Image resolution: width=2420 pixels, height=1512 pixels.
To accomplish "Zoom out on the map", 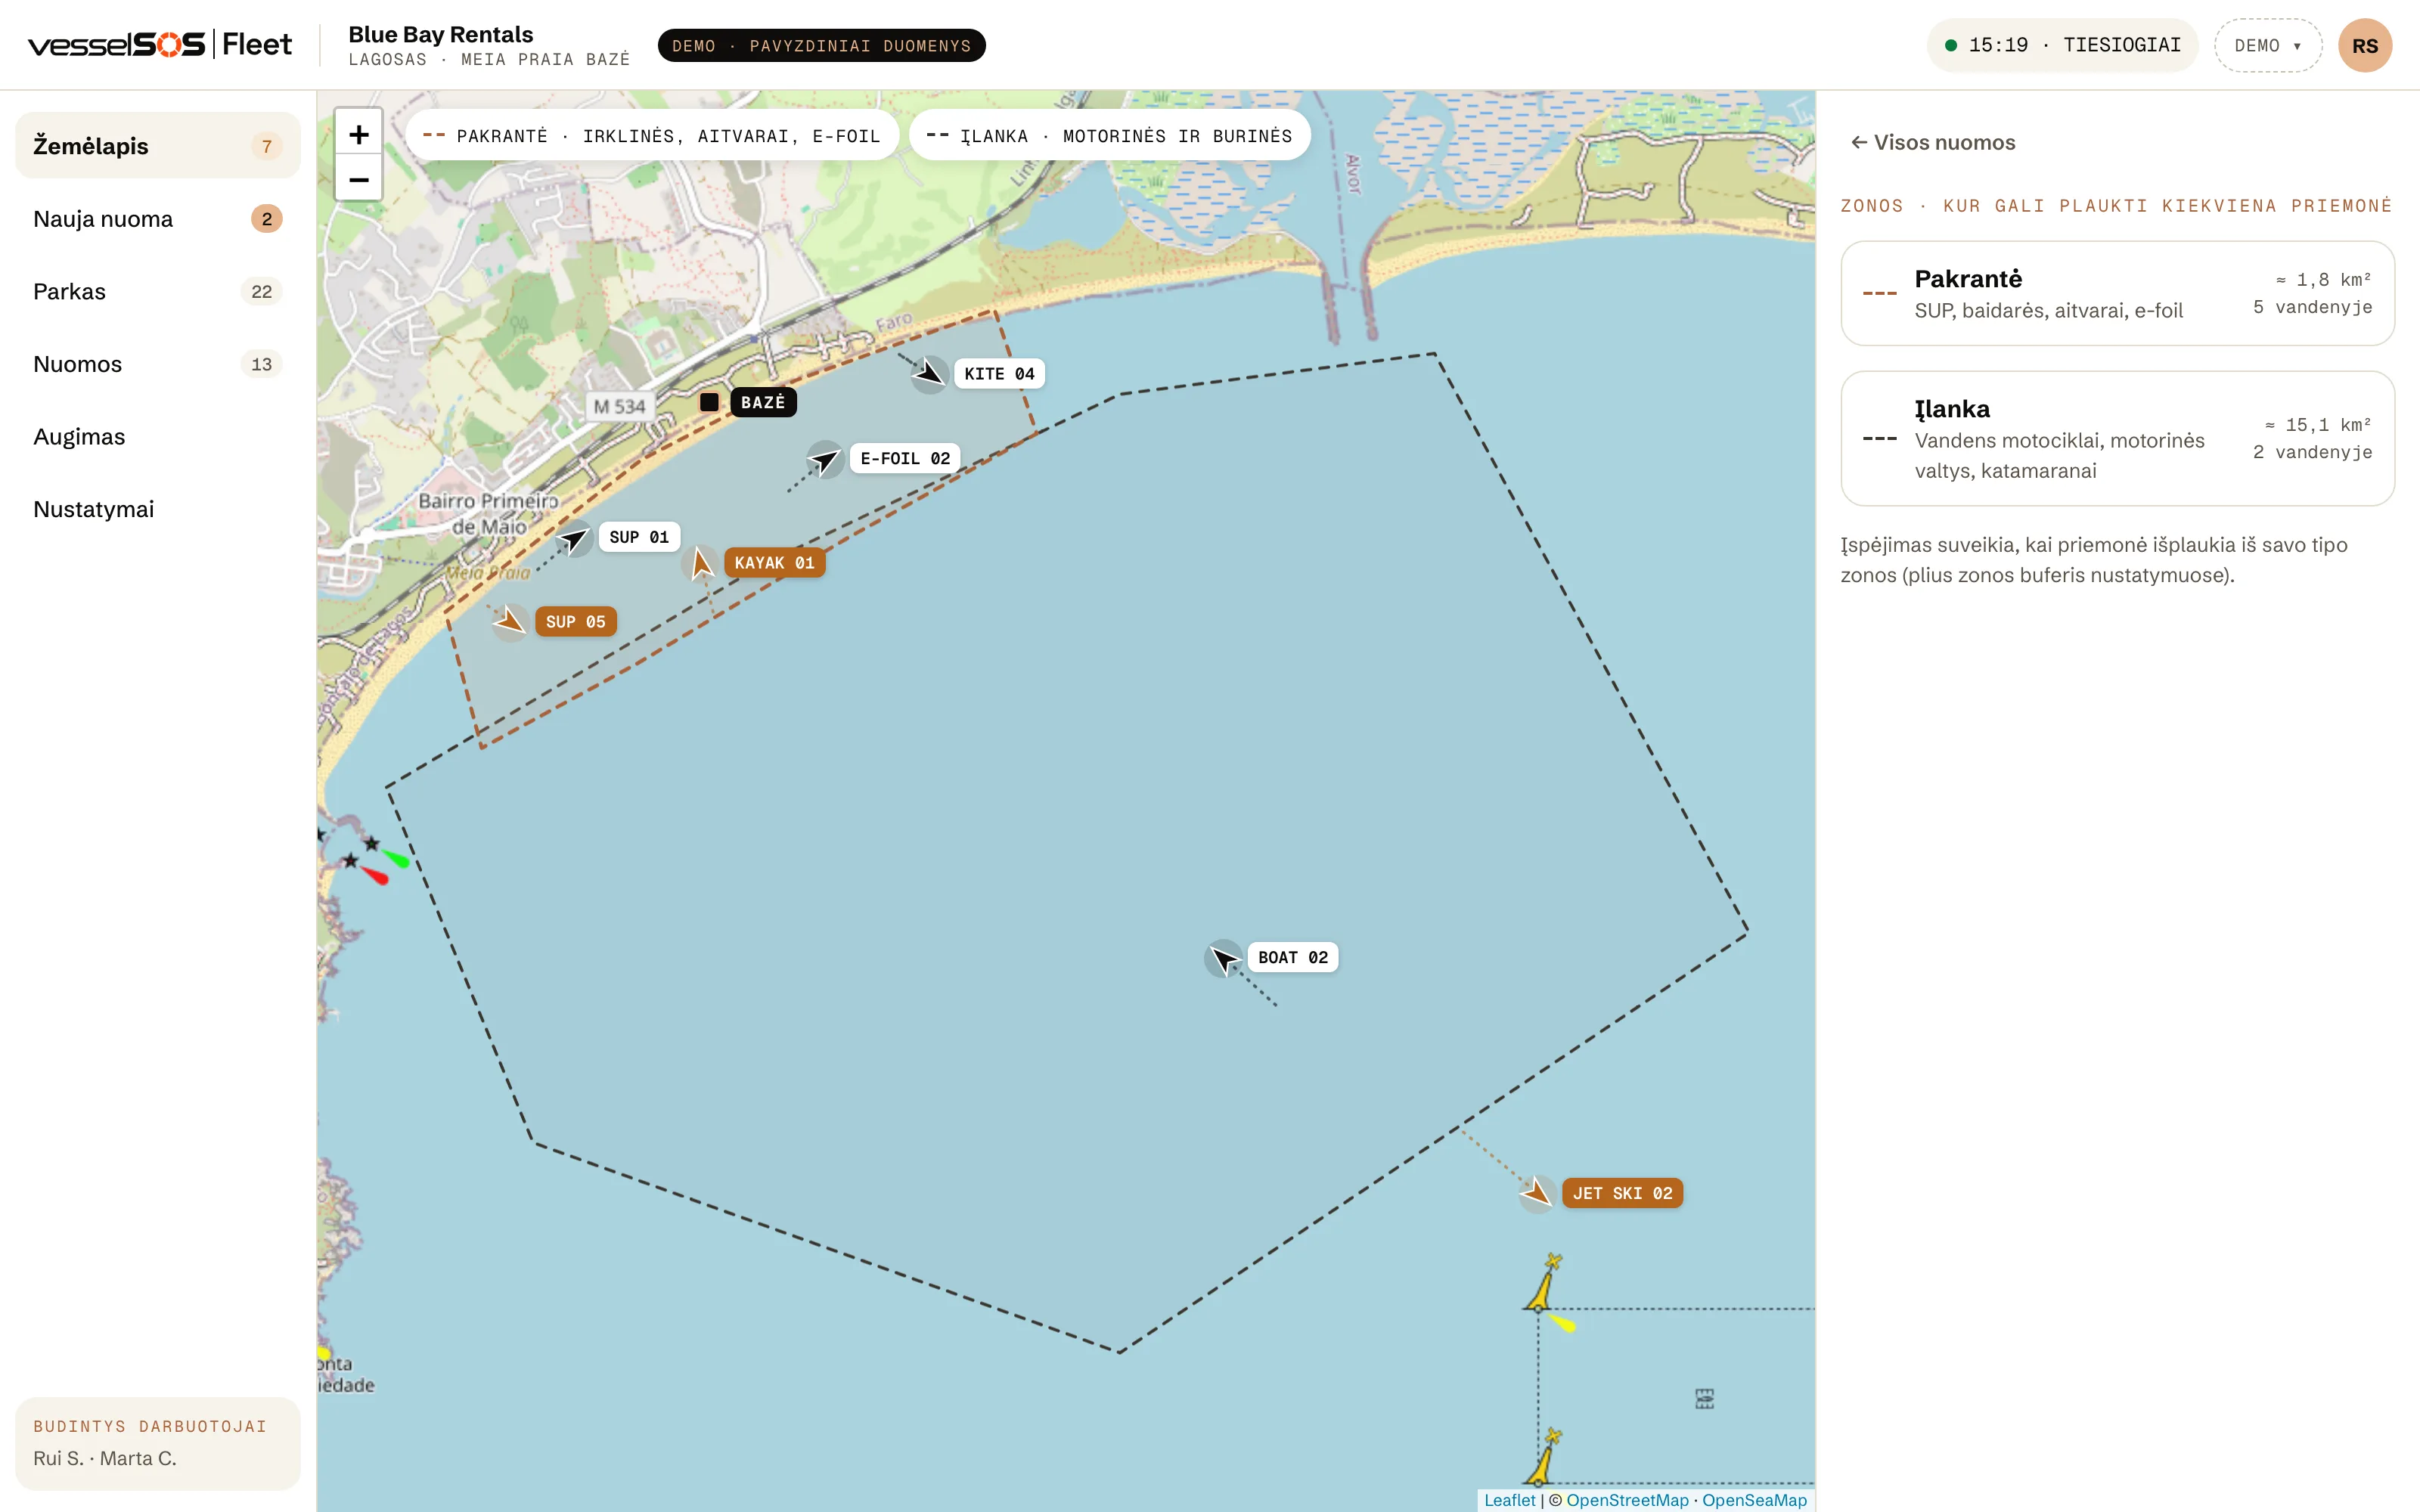I will [358, 180].
